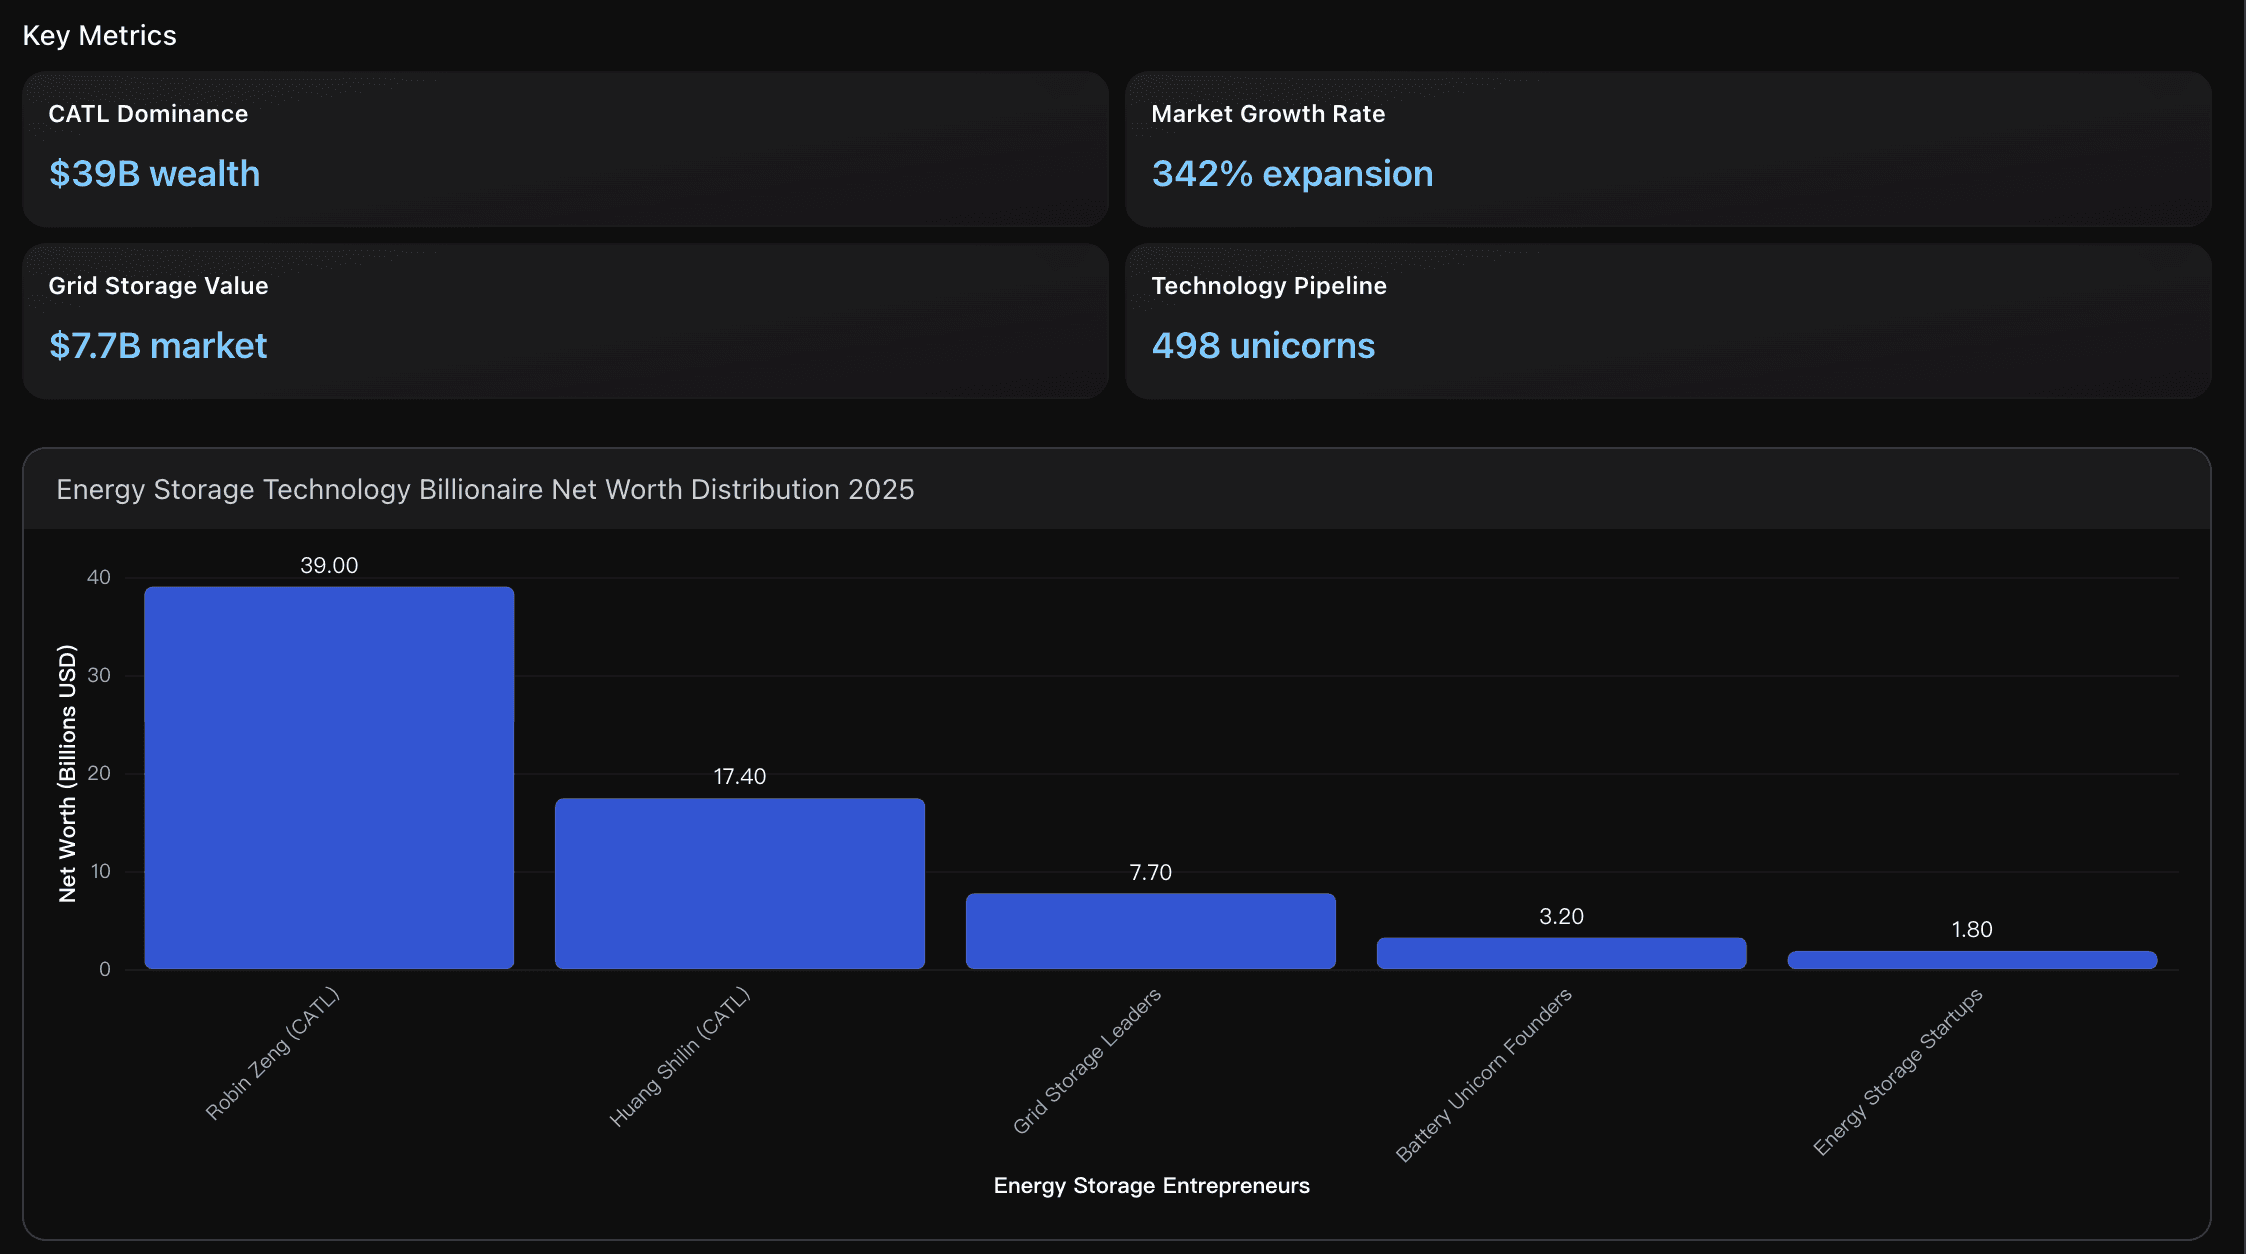Click the chart title text
Viewport: 2246px width, 1254px height.
(x=485, y=489)
